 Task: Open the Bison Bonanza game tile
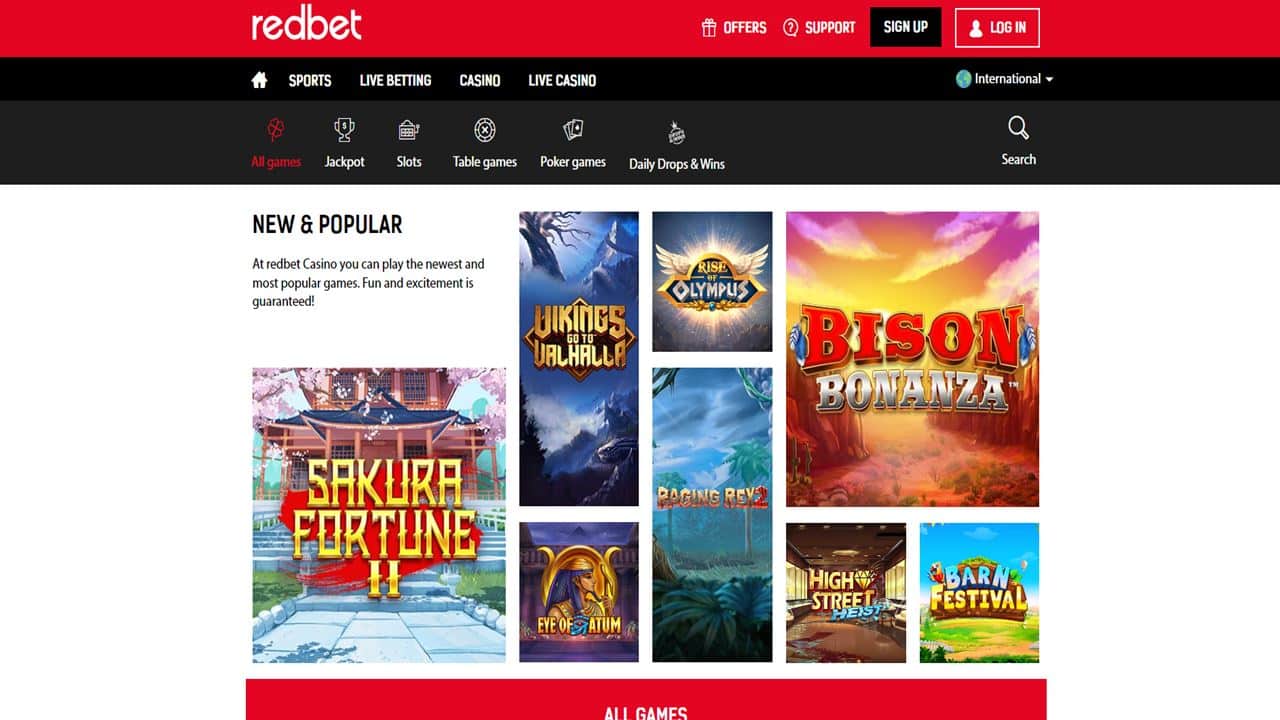coord(912,359)
